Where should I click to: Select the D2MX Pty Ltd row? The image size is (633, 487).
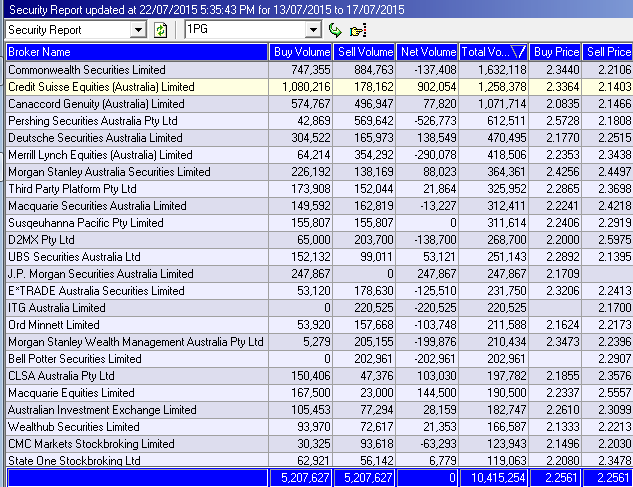(319, 240)
